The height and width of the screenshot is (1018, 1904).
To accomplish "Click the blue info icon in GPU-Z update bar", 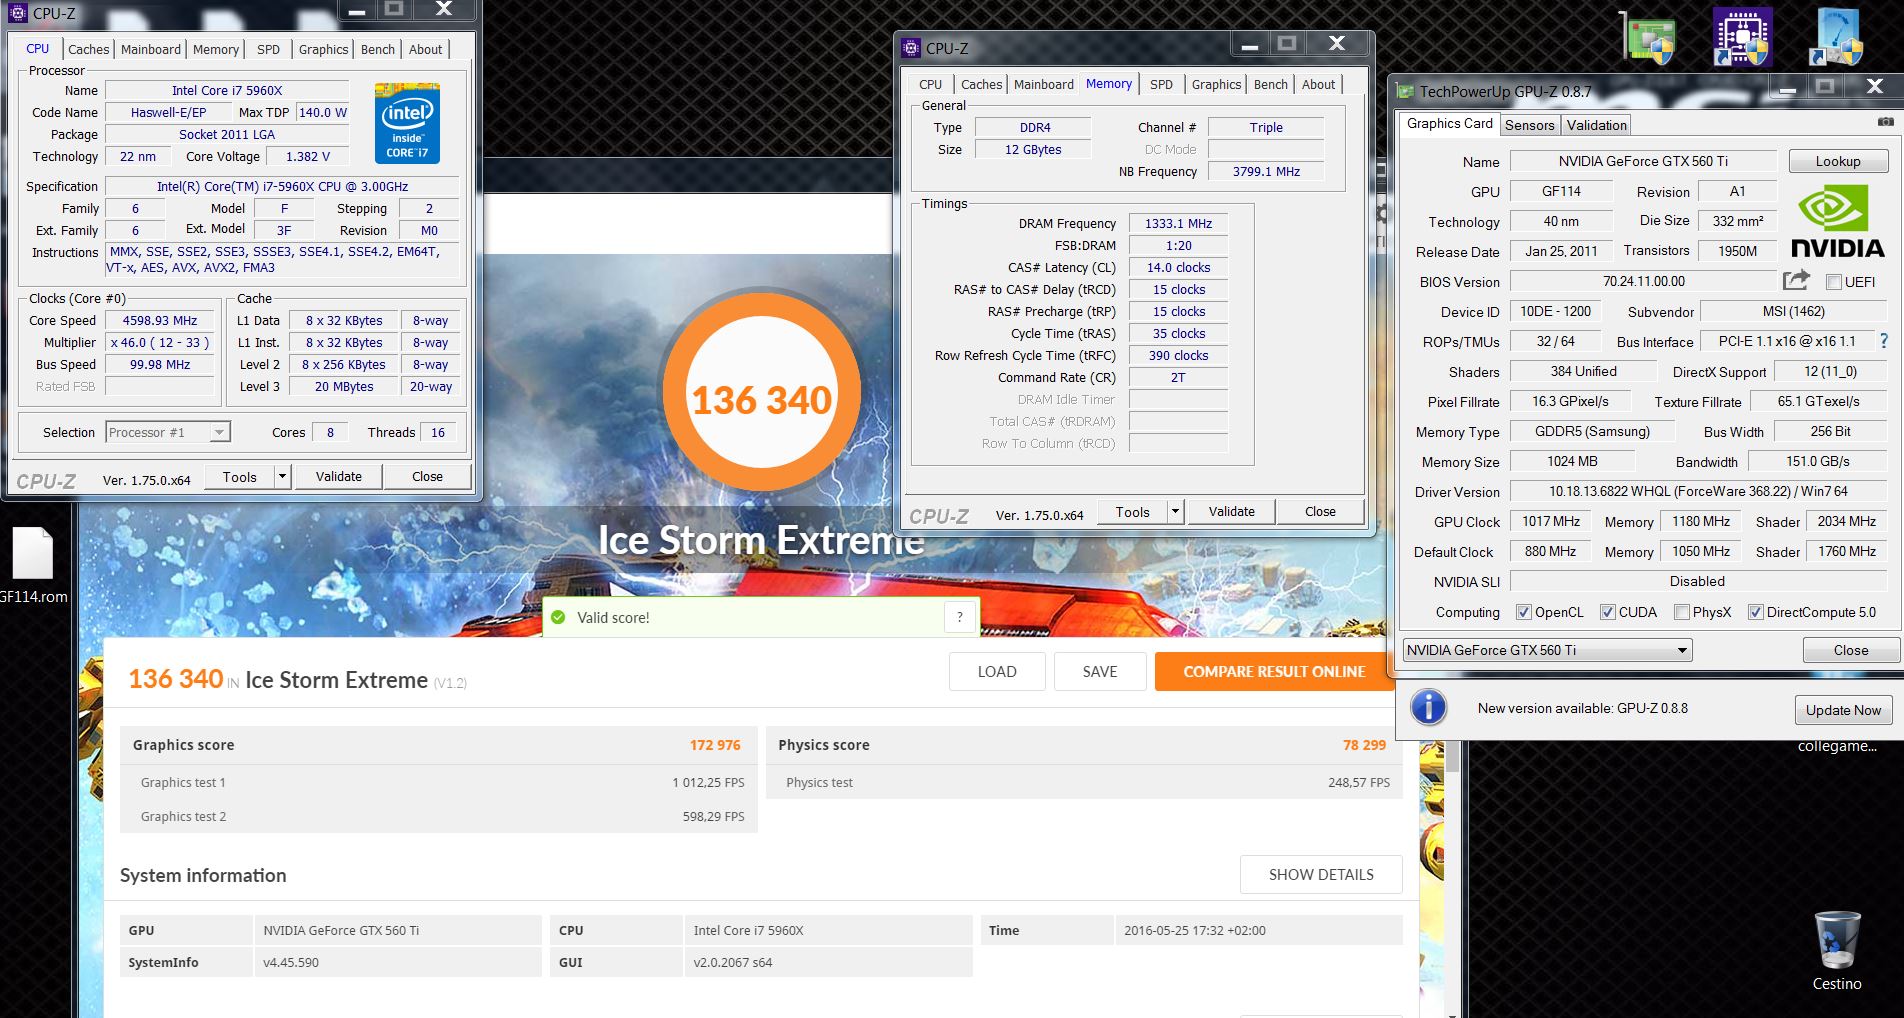I will (x=1428, y=708).
